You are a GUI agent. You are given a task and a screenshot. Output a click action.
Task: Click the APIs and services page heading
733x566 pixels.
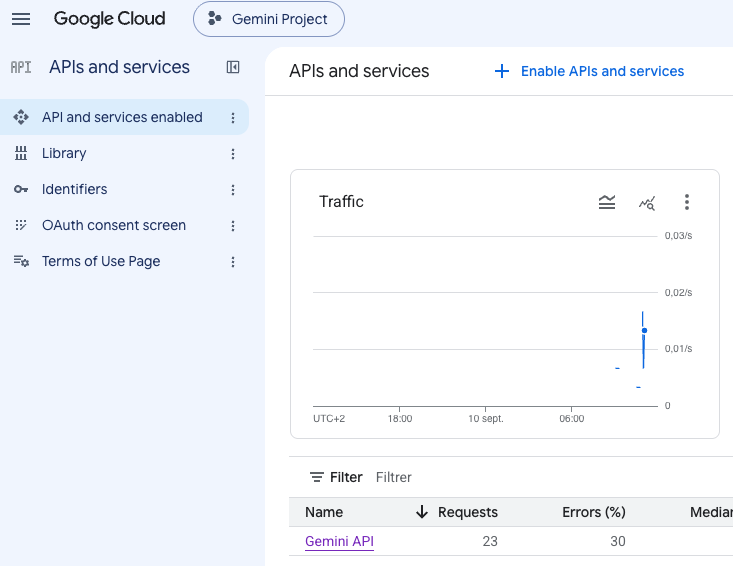[x=359, y=71]
